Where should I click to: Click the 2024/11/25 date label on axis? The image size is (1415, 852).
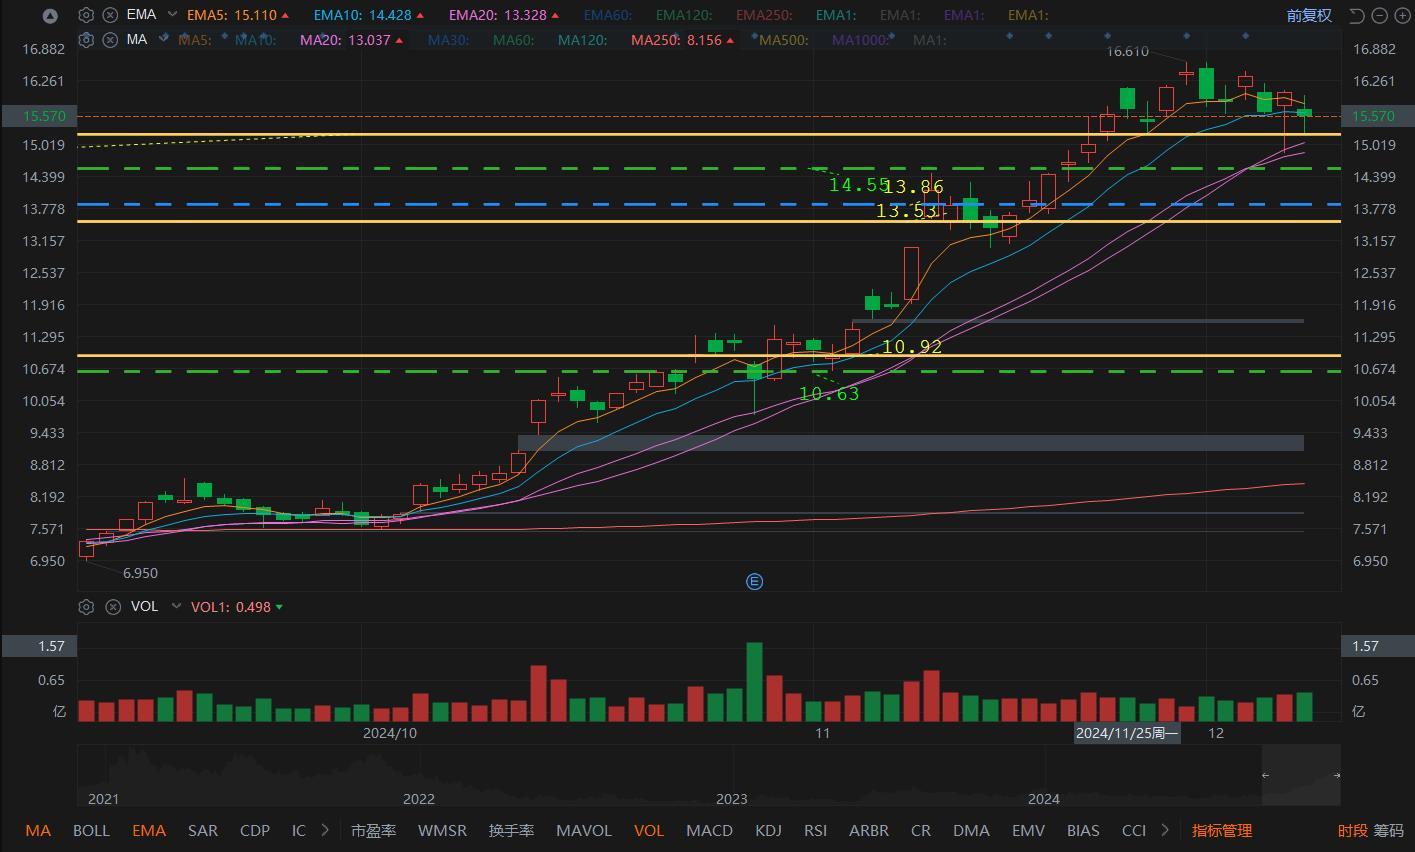click(1127, 733)
